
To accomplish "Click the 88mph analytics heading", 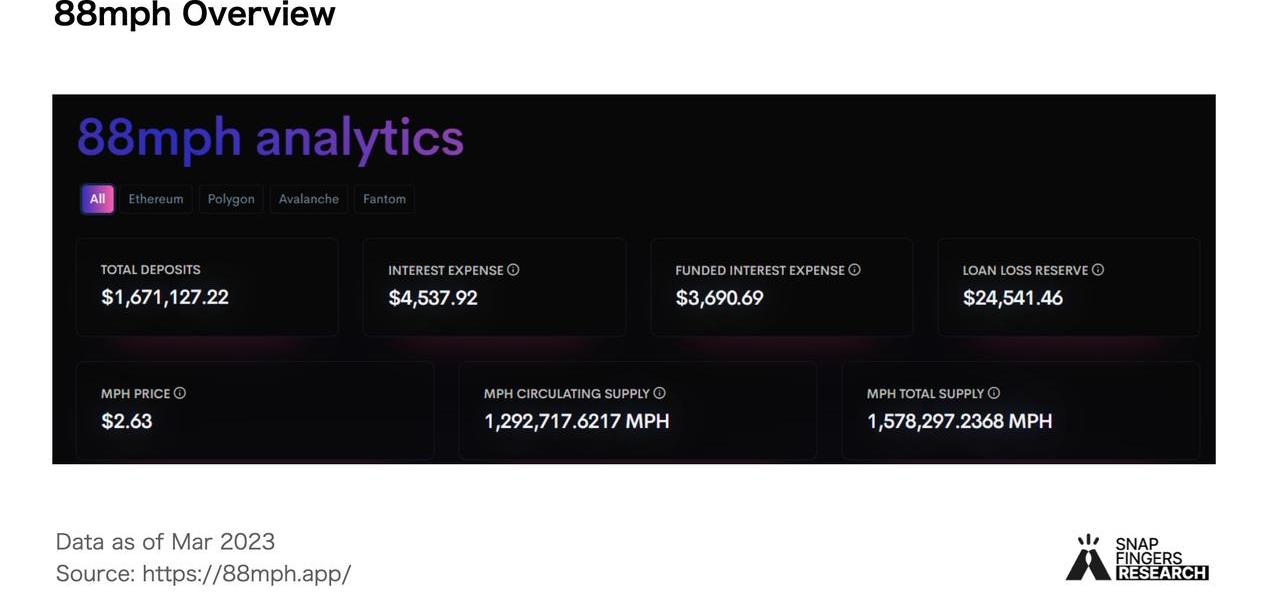I will click(270, 137).
